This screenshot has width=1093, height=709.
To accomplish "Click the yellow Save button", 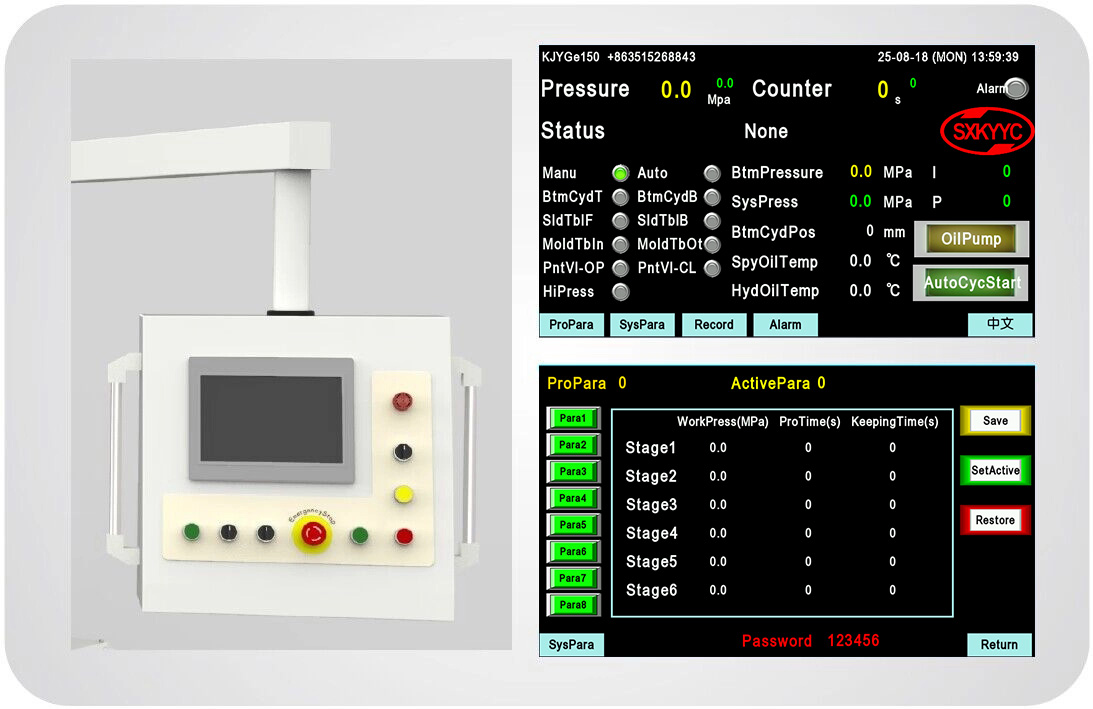I will pos(995,421).
